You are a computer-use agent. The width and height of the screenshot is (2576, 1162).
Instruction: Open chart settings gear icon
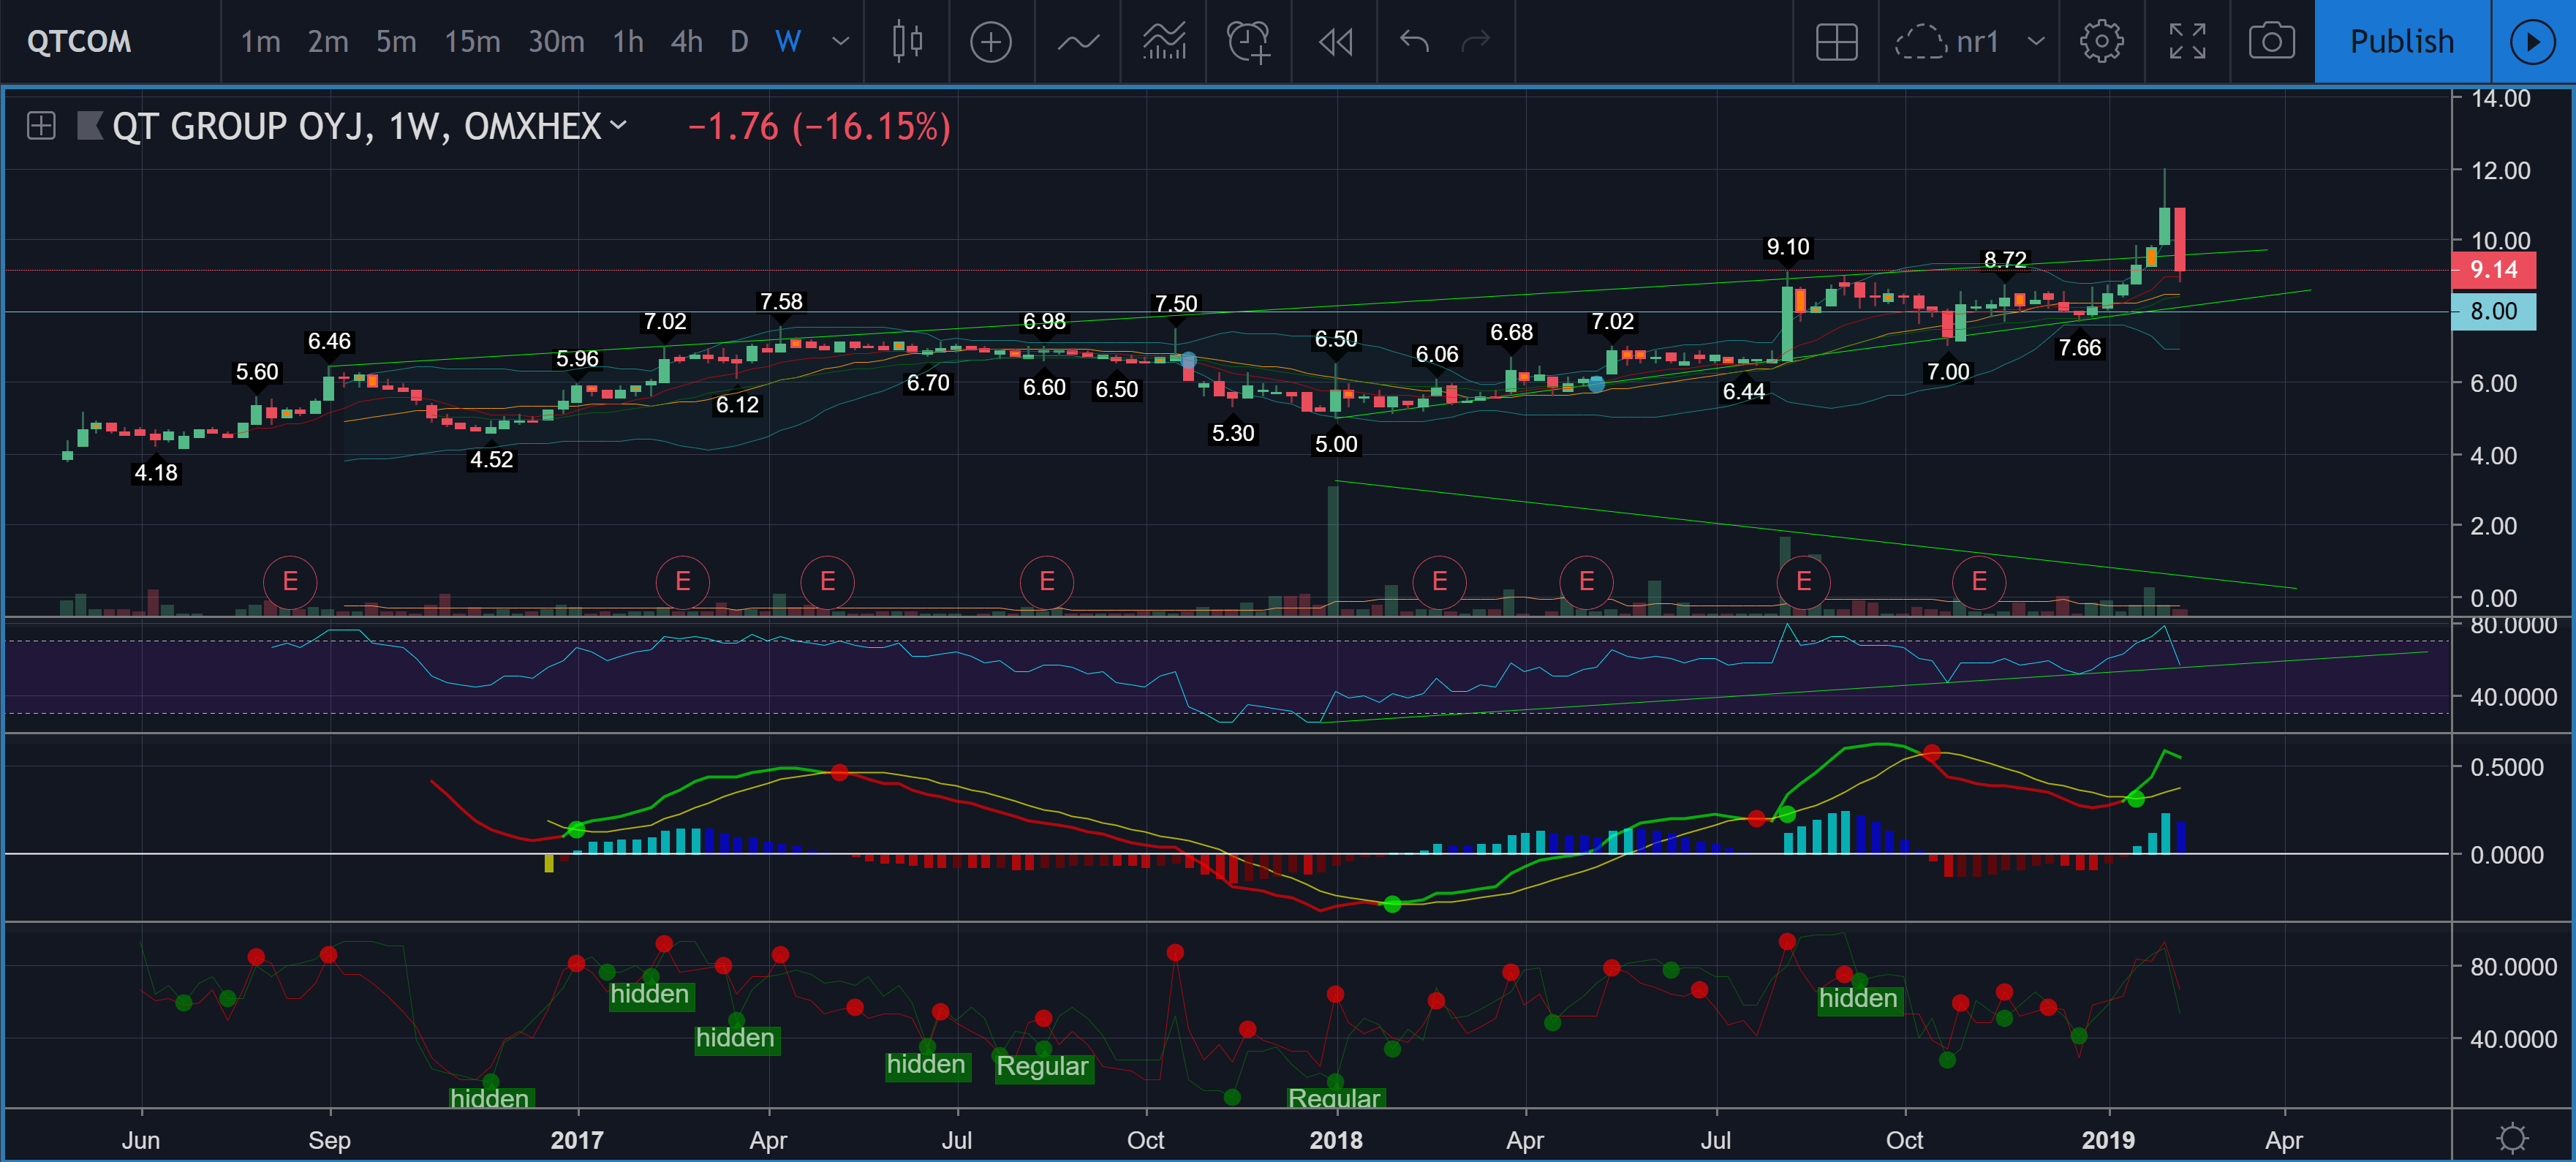pyautogui.click(x=2101, y=41)
